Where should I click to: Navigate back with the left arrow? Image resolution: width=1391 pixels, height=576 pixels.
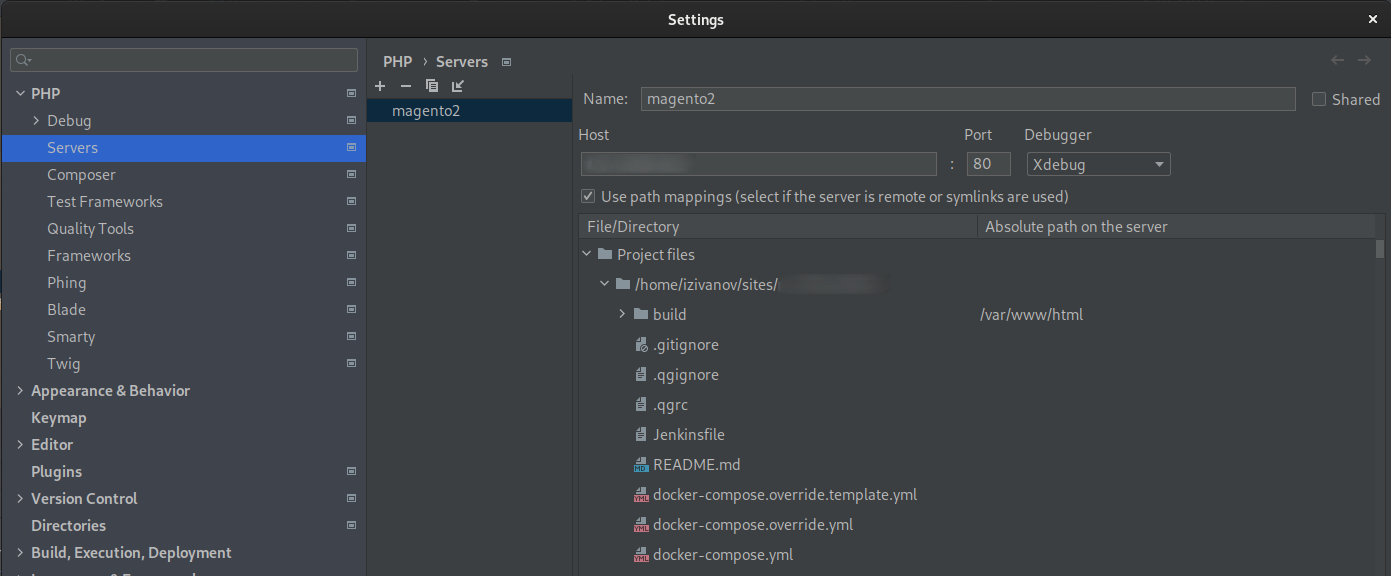1337,60
